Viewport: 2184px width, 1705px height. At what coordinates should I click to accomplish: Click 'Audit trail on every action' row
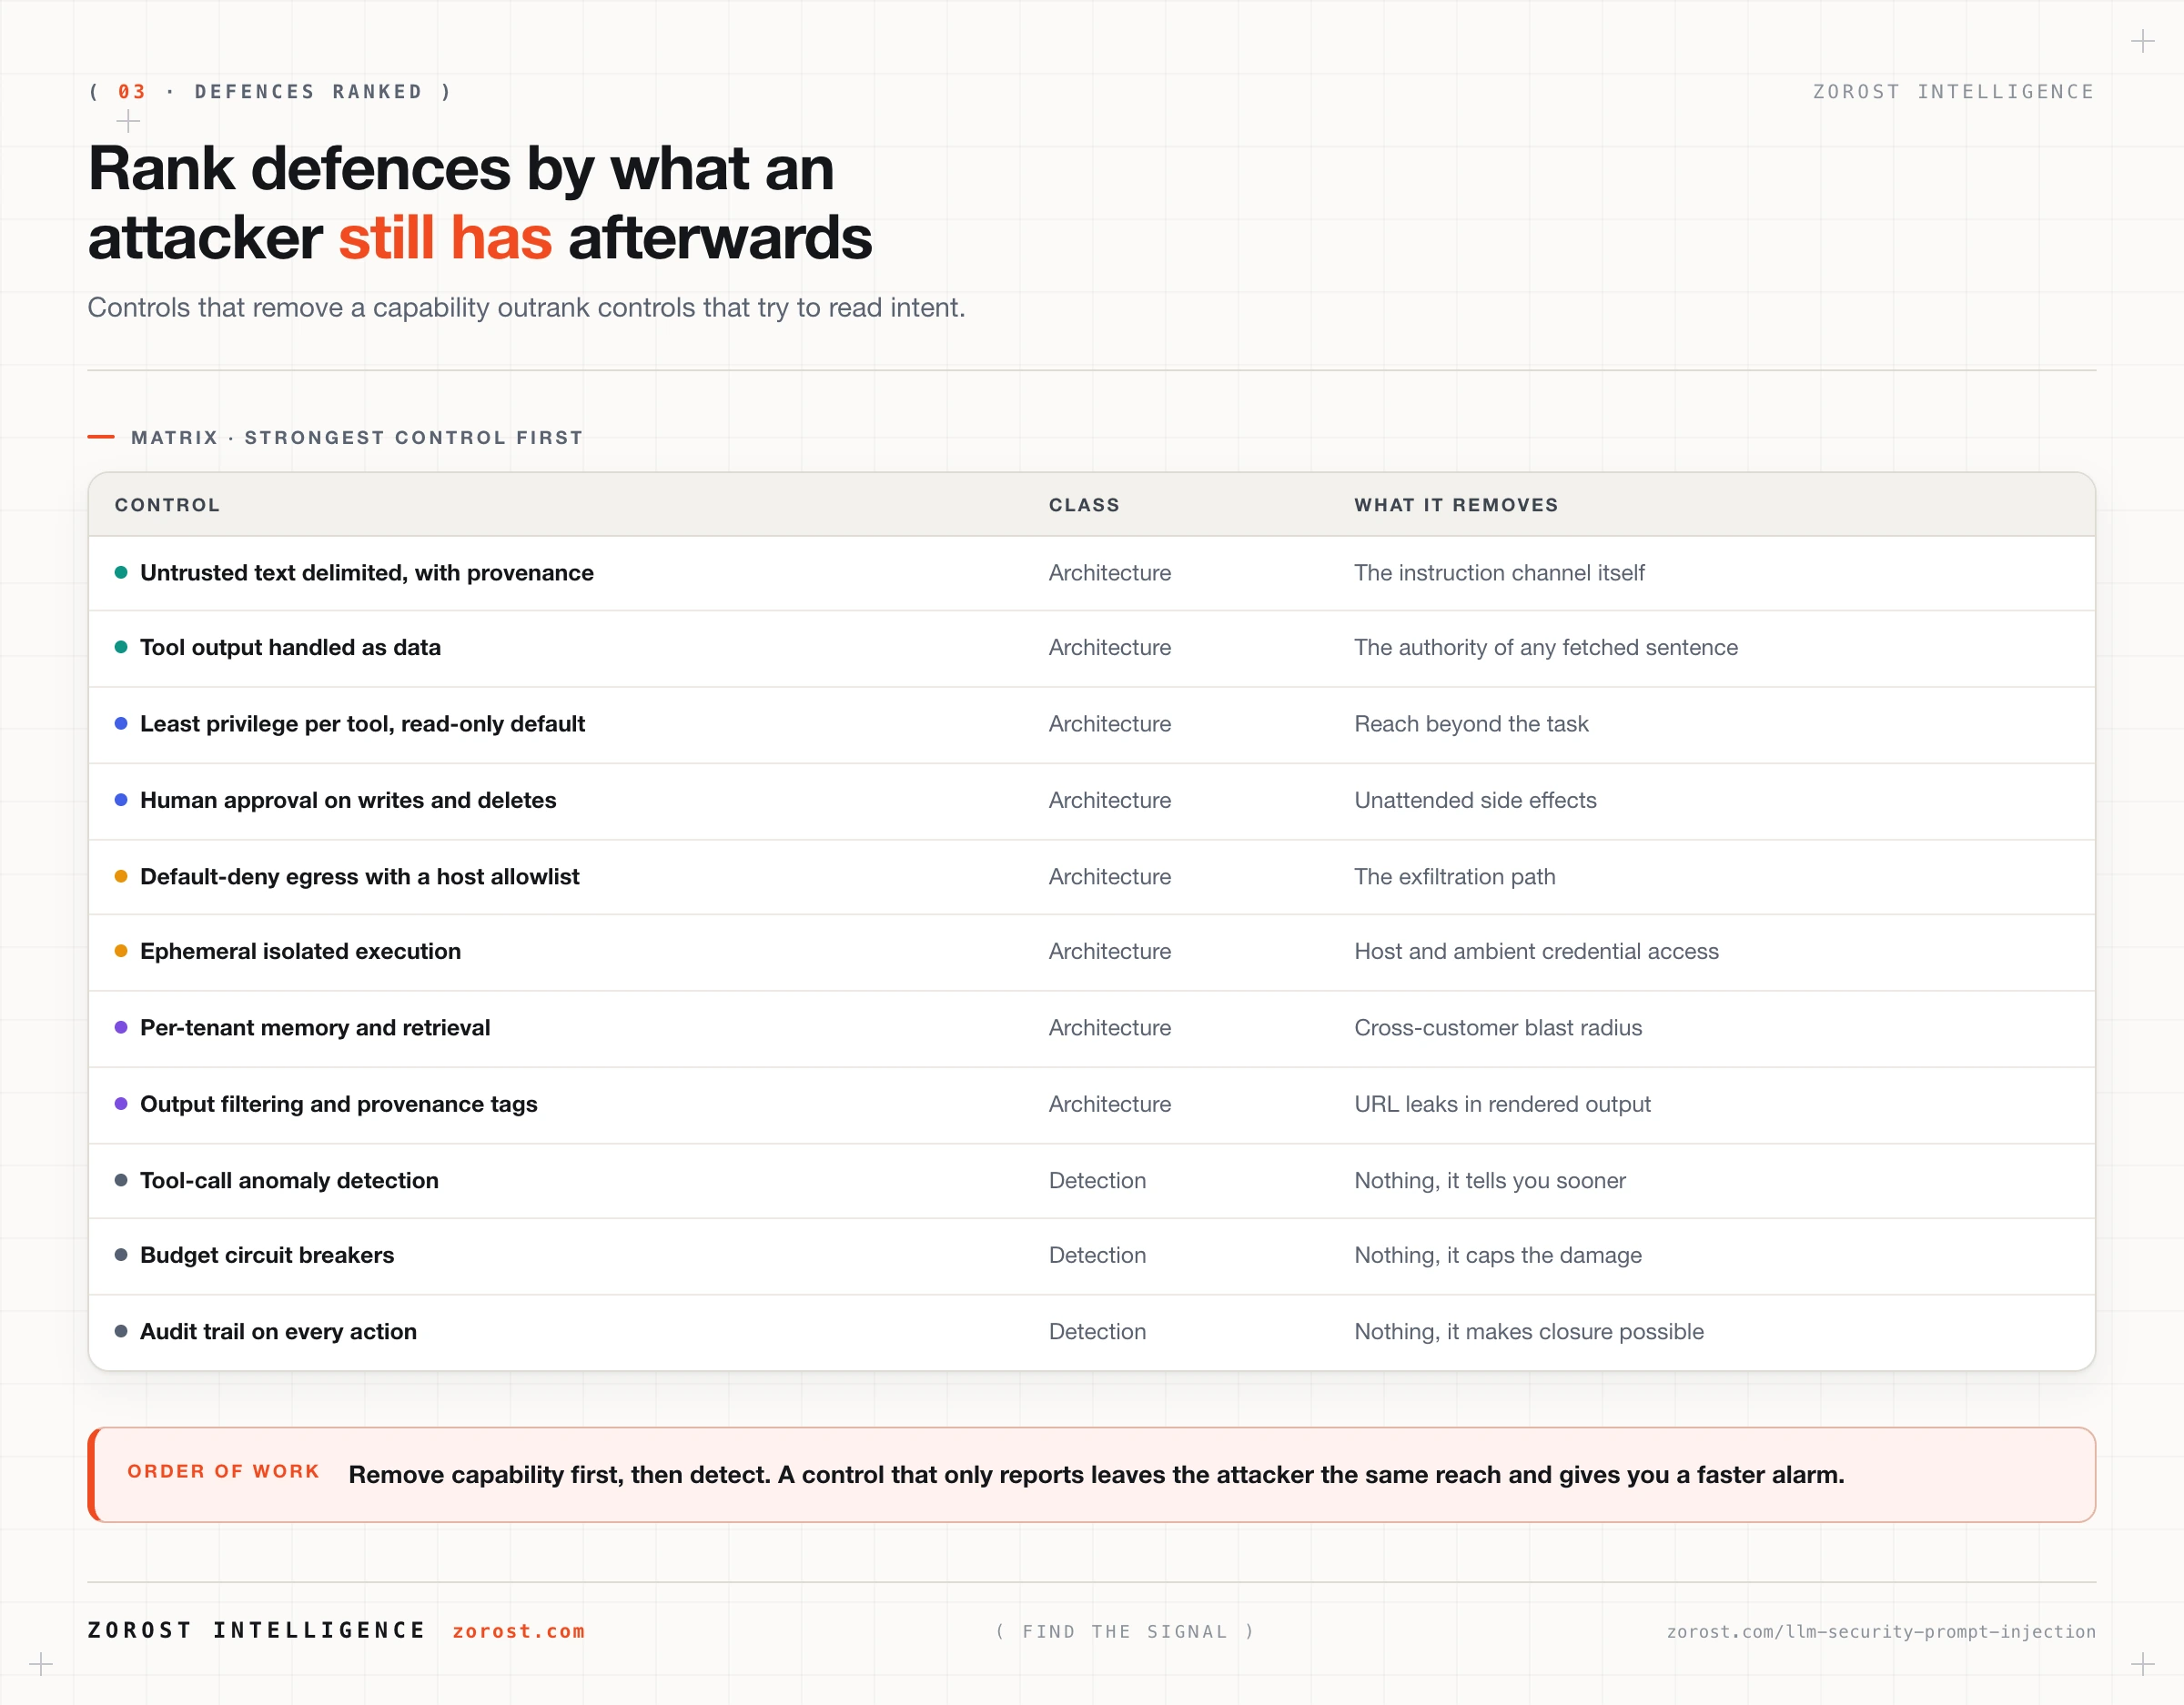click(1092, 1332)
